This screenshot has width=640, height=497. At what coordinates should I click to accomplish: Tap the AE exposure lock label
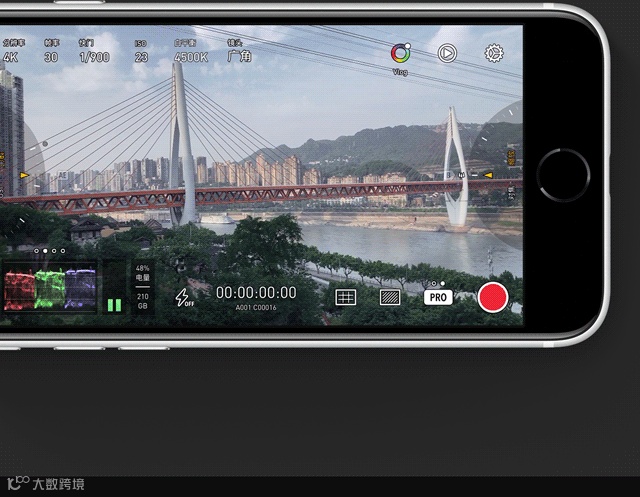pyautogui.click(x=62, y=175)
